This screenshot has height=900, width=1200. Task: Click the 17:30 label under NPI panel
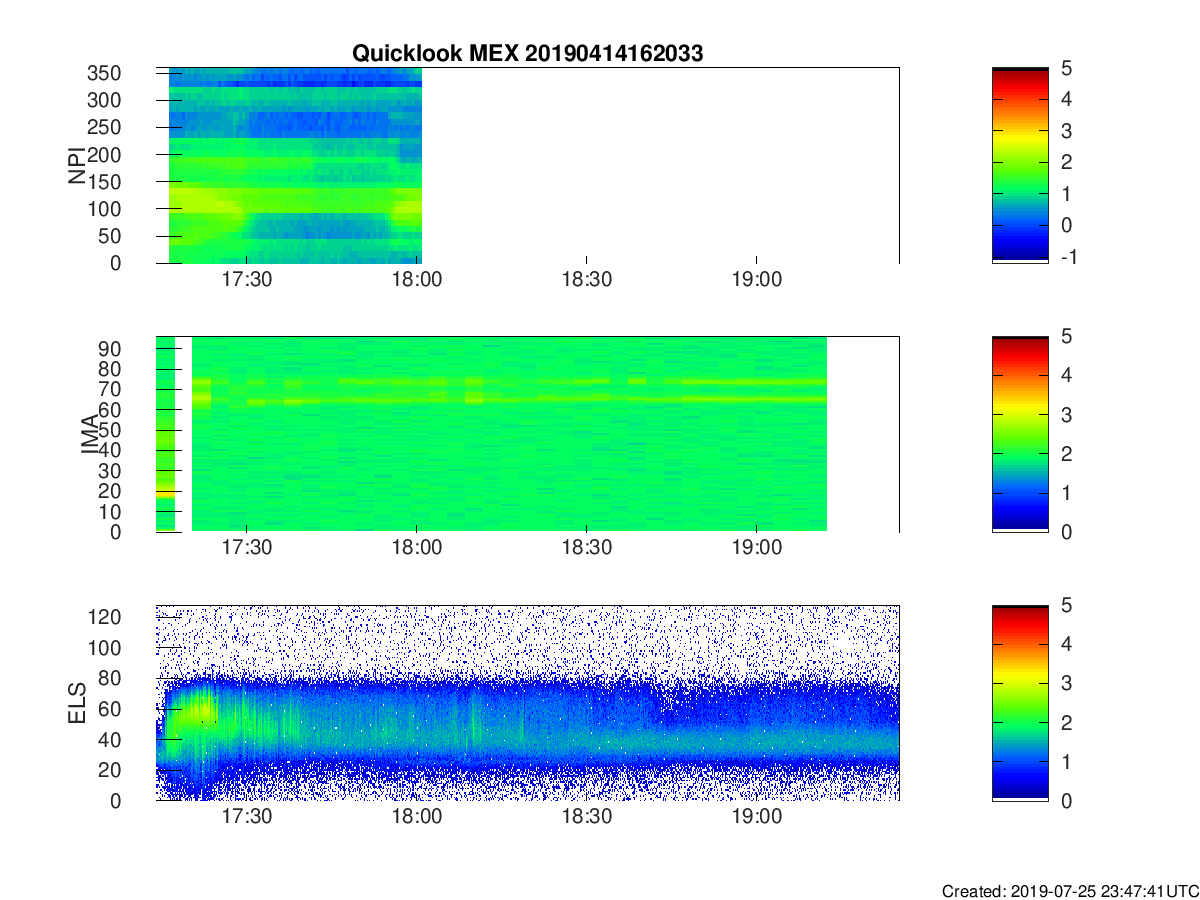click(x=247, y=279)
